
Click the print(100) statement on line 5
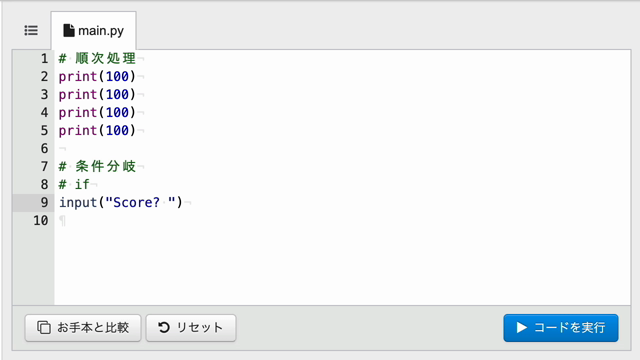[97, 131]
